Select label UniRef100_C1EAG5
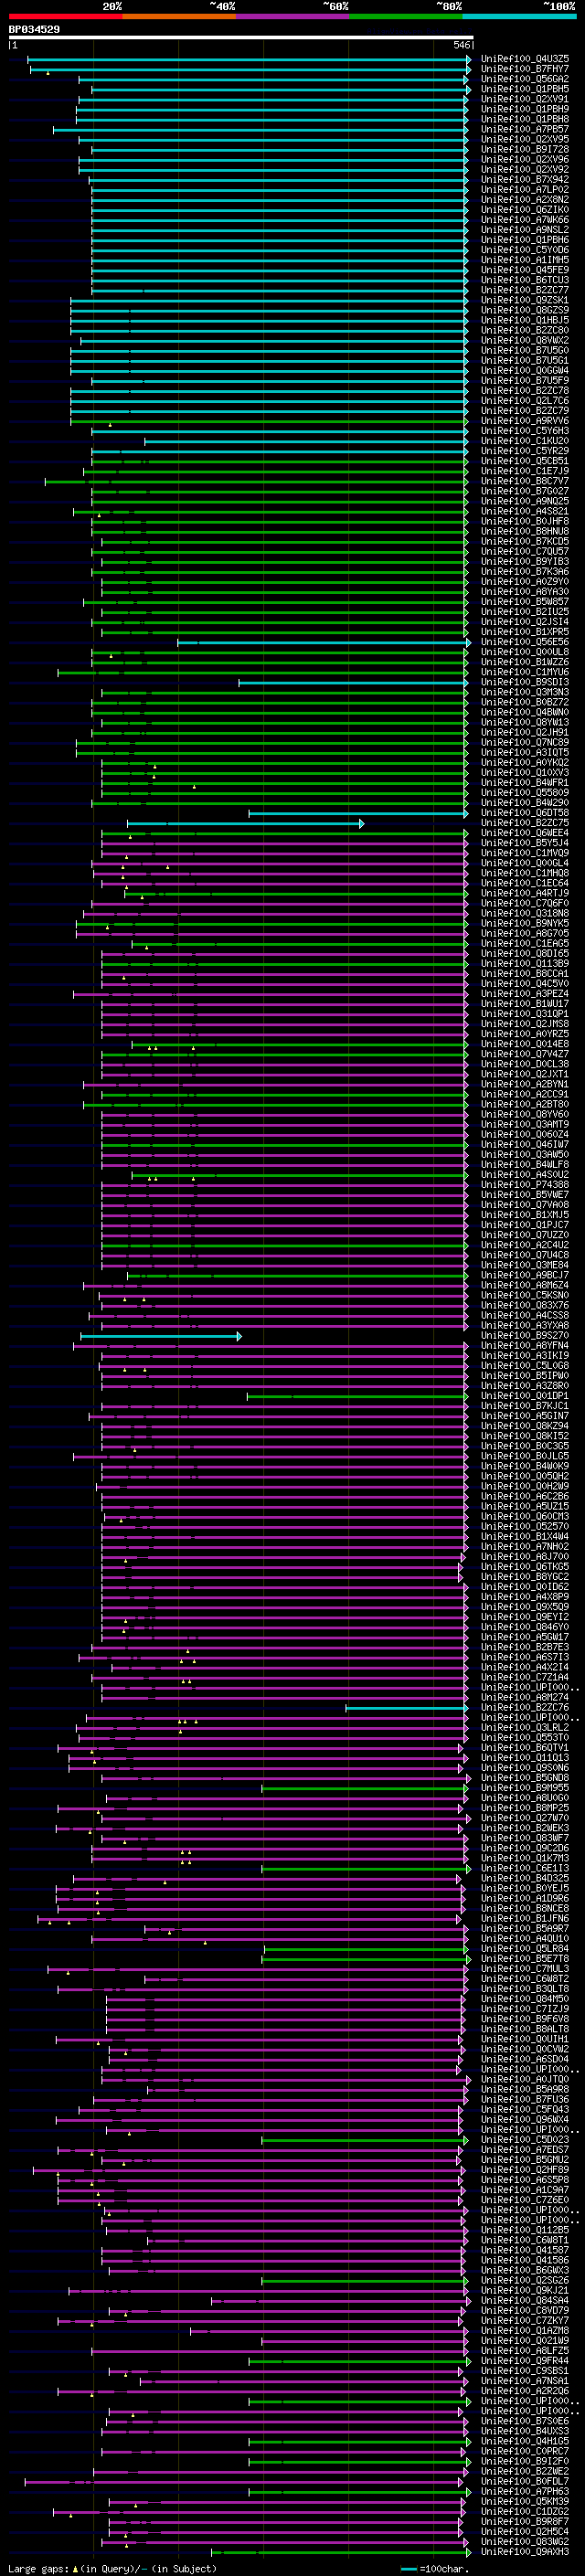Viewport: 585px width, 2576px height. tap(525, 944)
